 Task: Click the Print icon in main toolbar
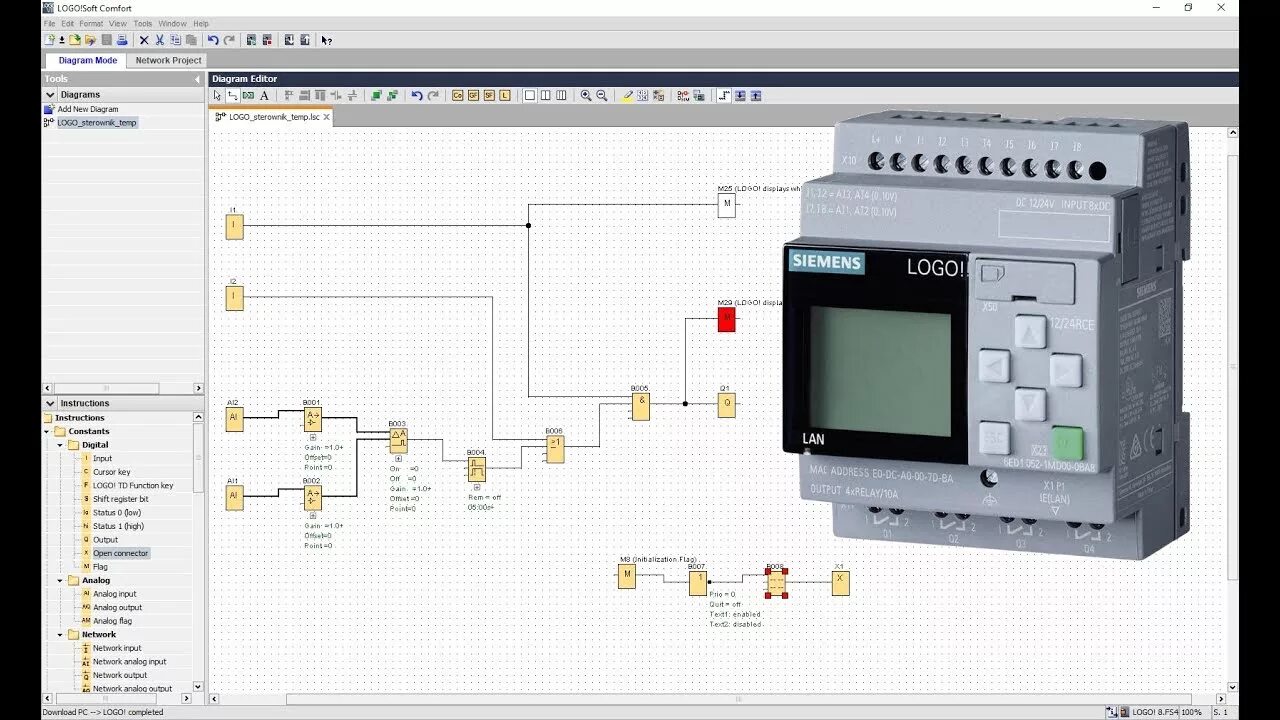pos(122,40)
